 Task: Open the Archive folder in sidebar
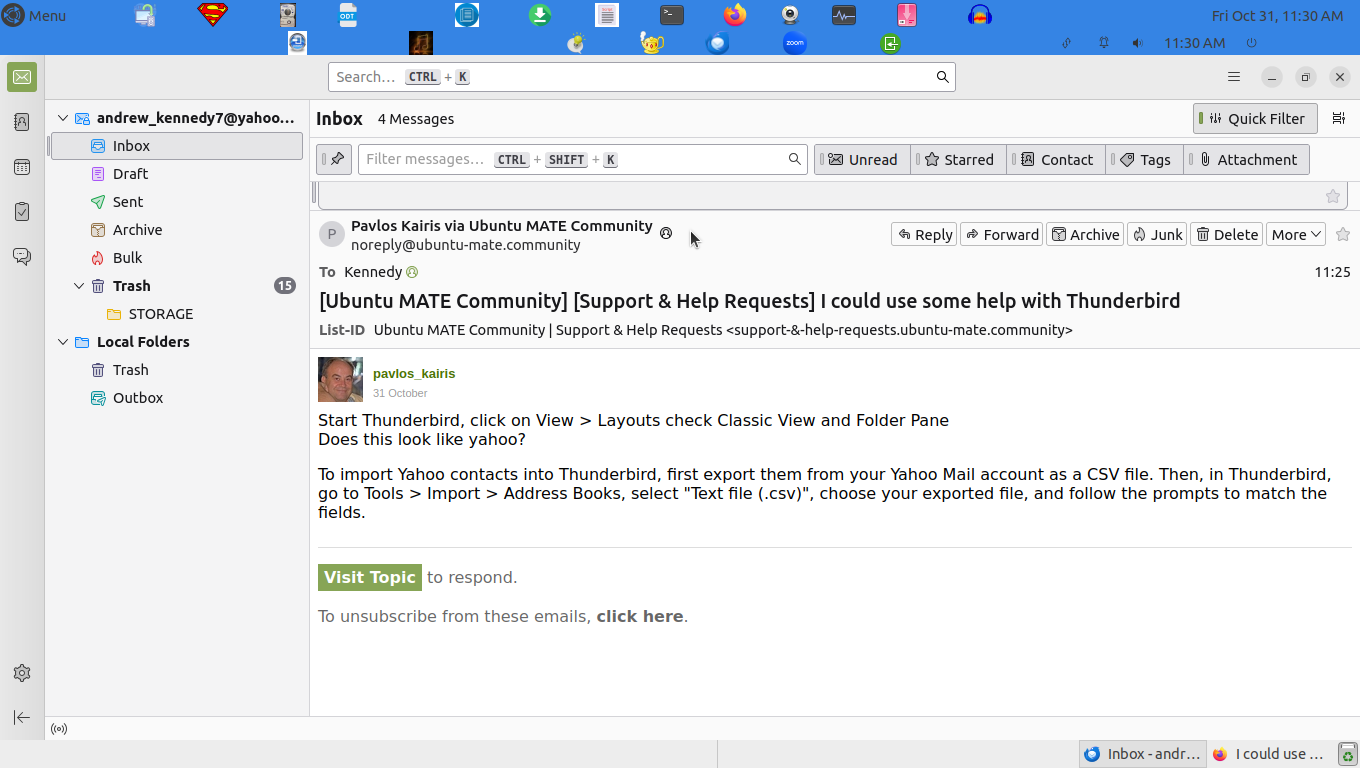137,230
